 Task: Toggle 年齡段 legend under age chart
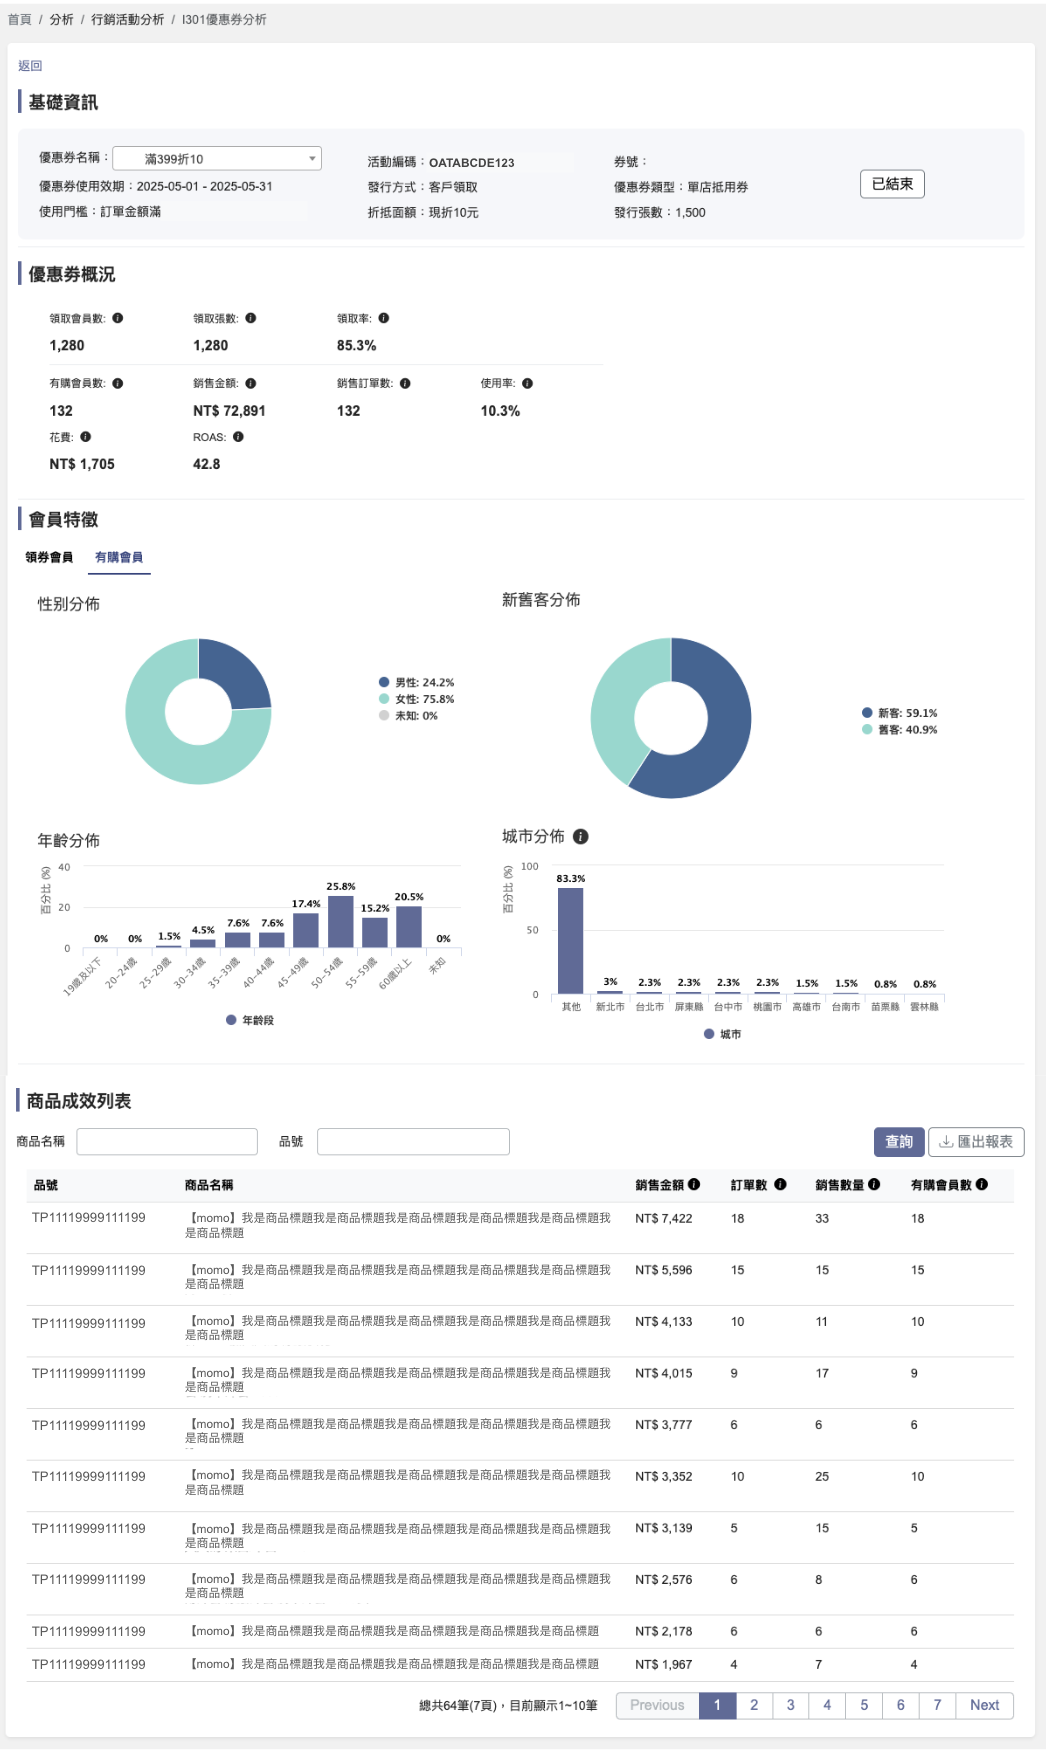(x=250, y=1020)
